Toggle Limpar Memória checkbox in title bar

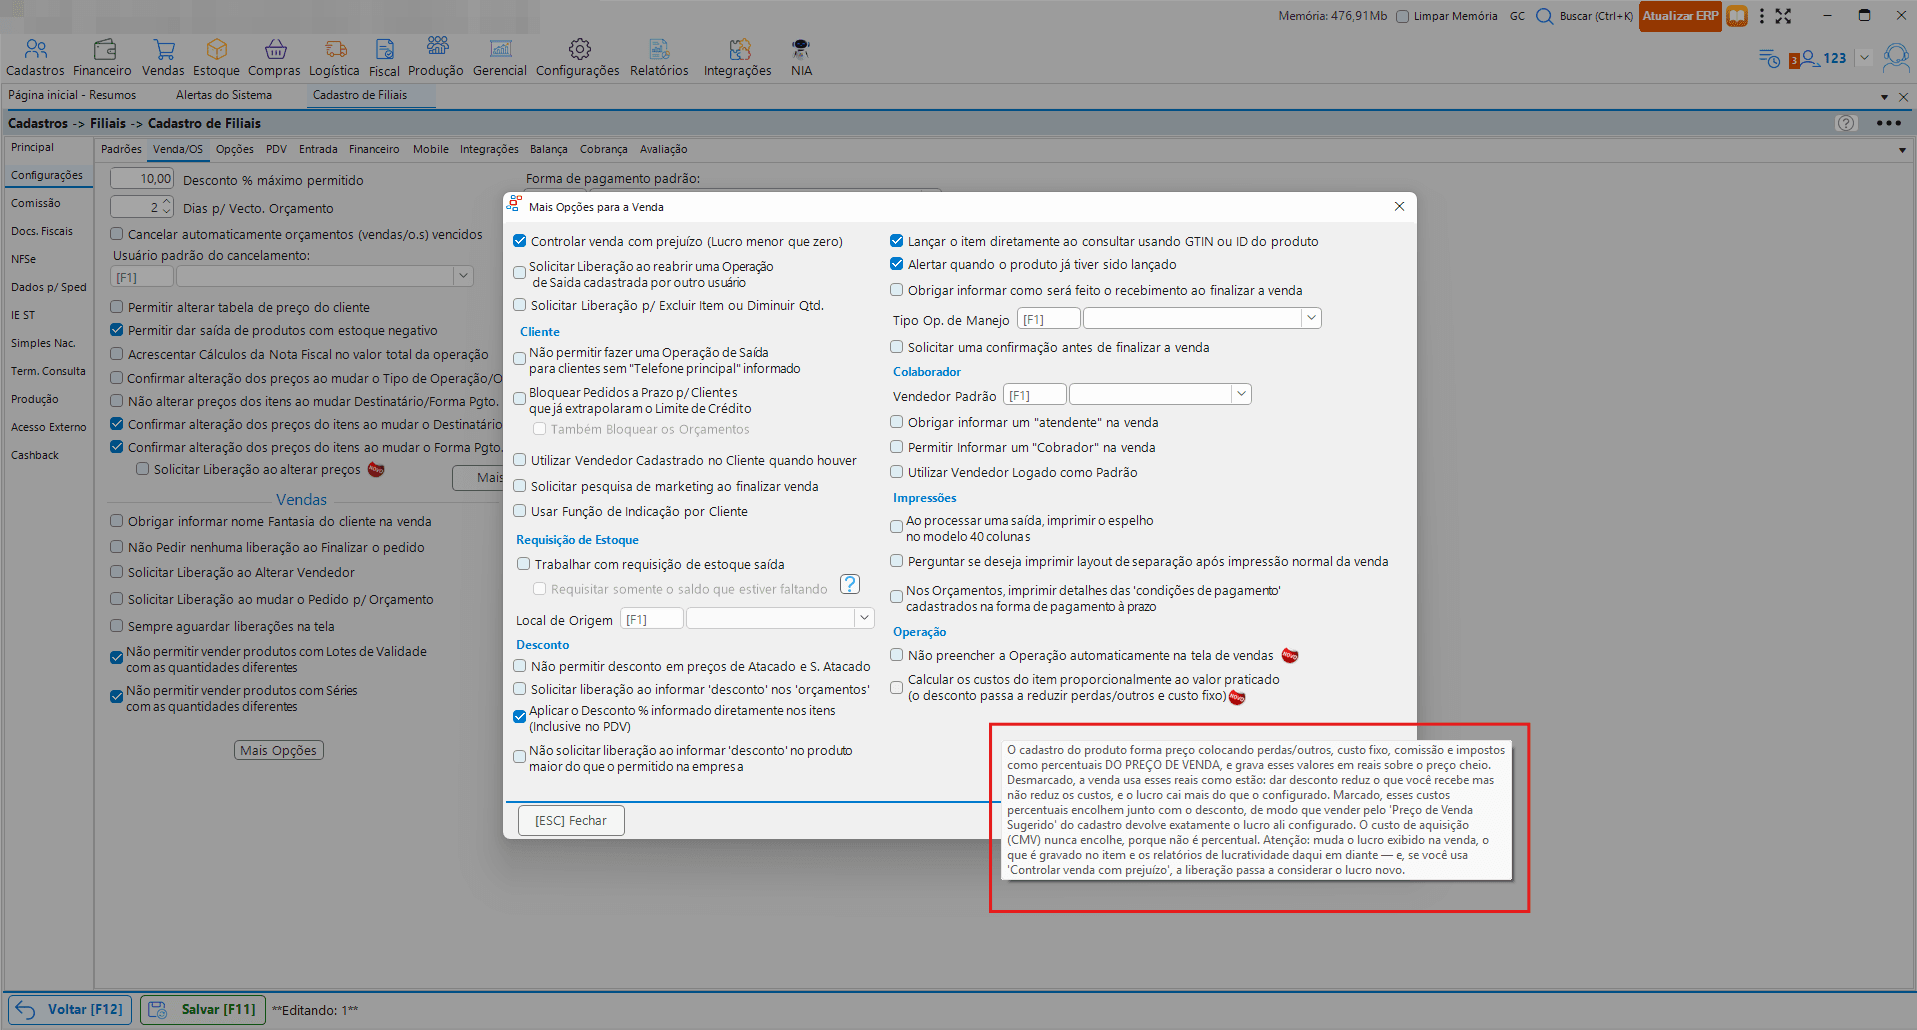(1403, 16)
